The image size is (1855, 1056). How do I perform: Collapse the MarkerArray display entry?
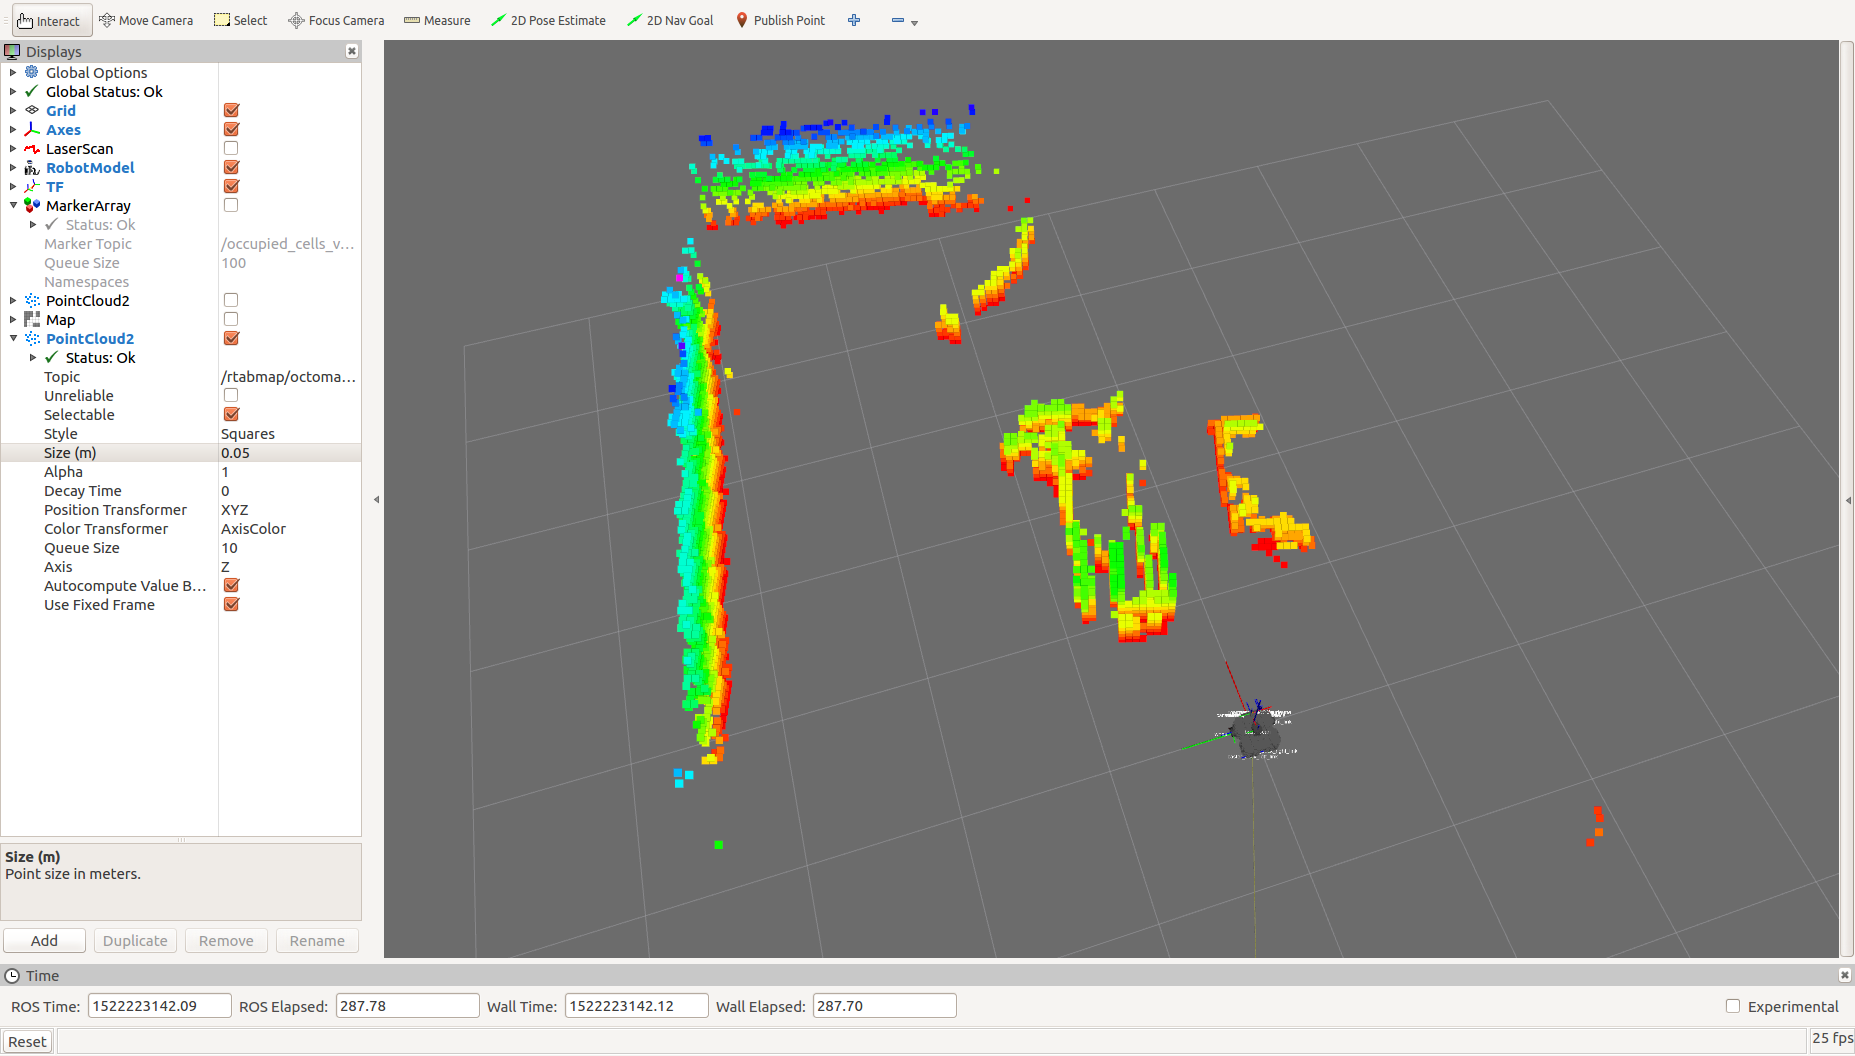13,206
